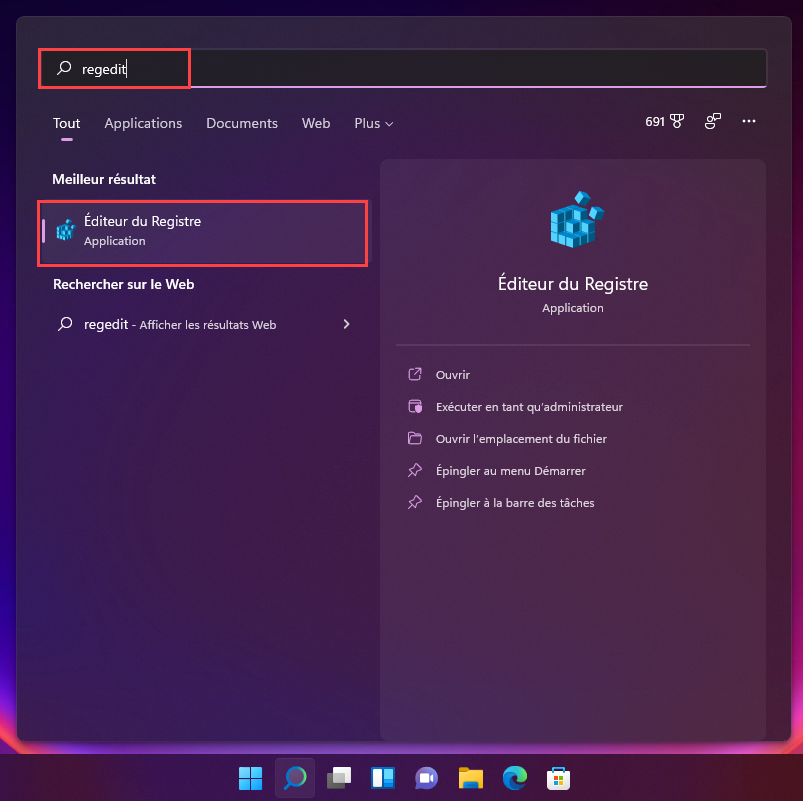Open the 691 rewards points badge
Image resolution: width=803 pixels, height=801 pixels.
pyautogui.click(x=664, y=121)
